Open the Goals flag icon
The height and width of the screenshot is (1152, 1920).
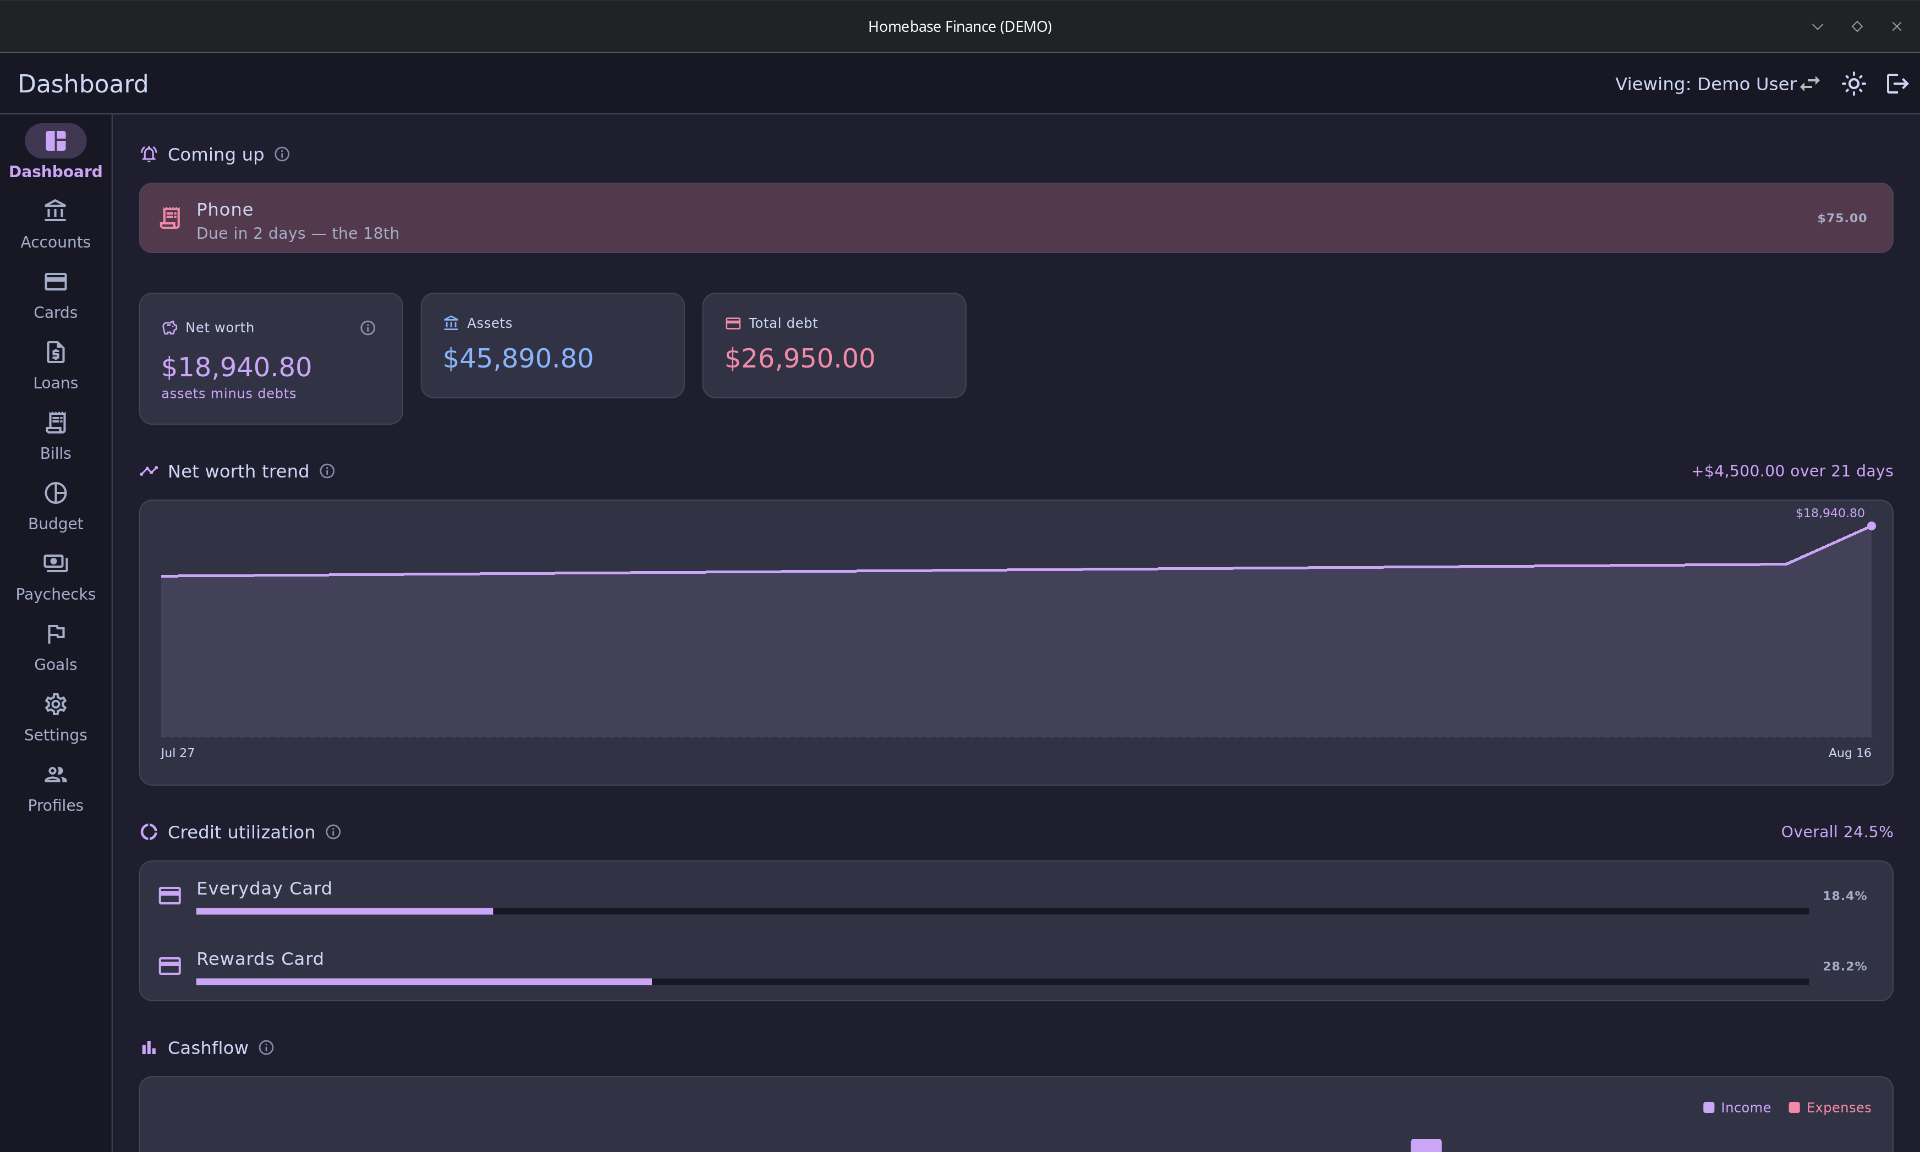(x=56, y=634)
